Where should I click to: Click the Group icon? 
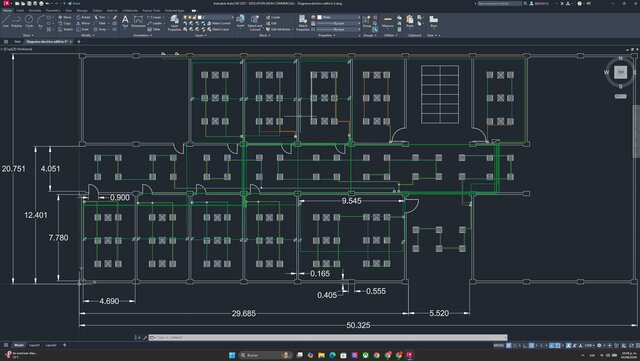pyautogui.click(x=367, y=21)
